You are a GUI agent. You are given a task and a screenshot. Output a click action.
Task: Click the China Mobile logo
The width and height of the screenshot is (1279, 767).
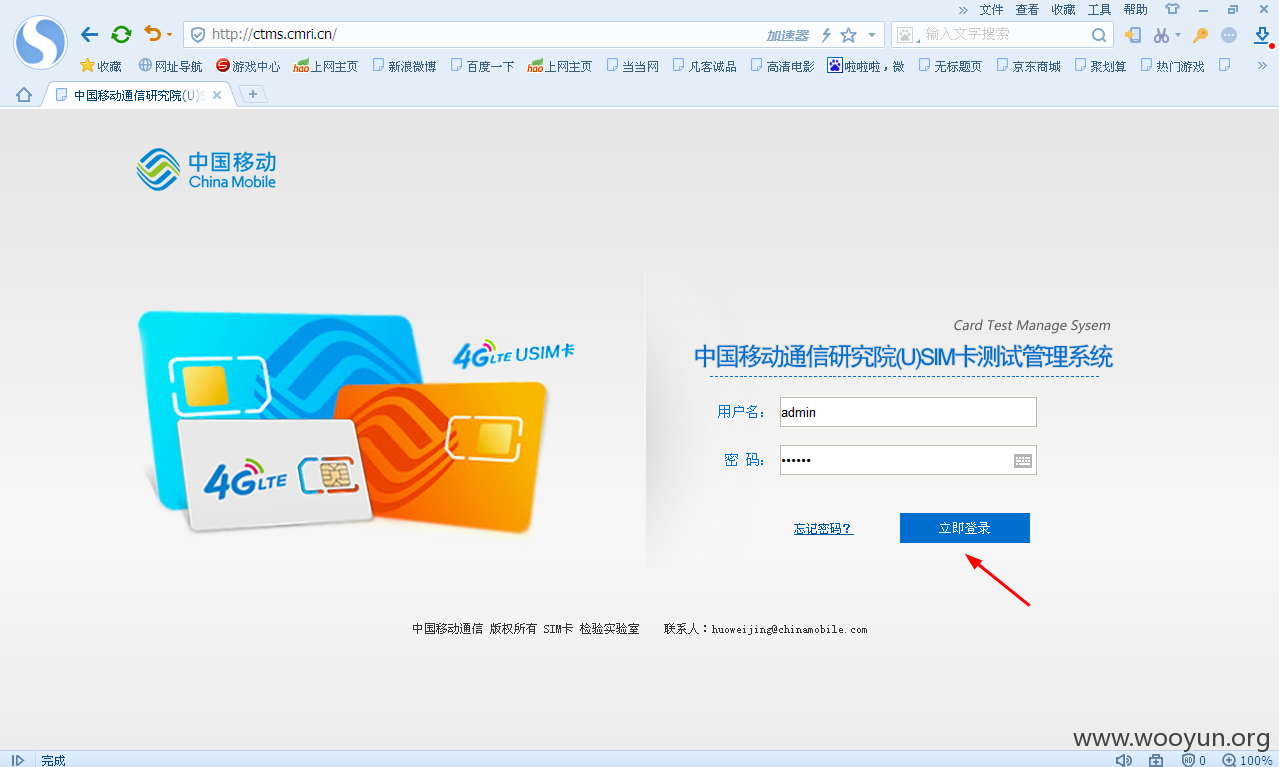[206, 169]
